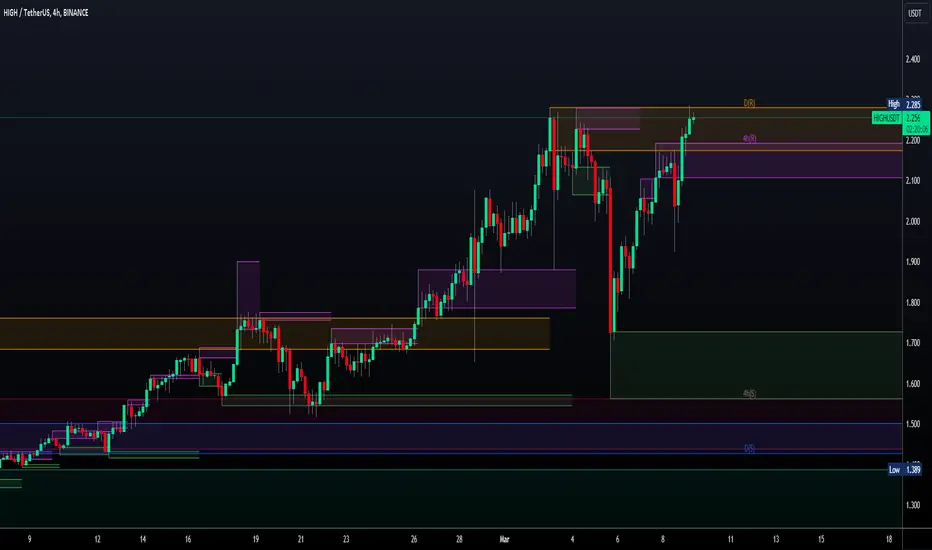Viewport: 932px width, 550px height.
Task: Click date 13 on the time axis
Action: pos(776,539)
